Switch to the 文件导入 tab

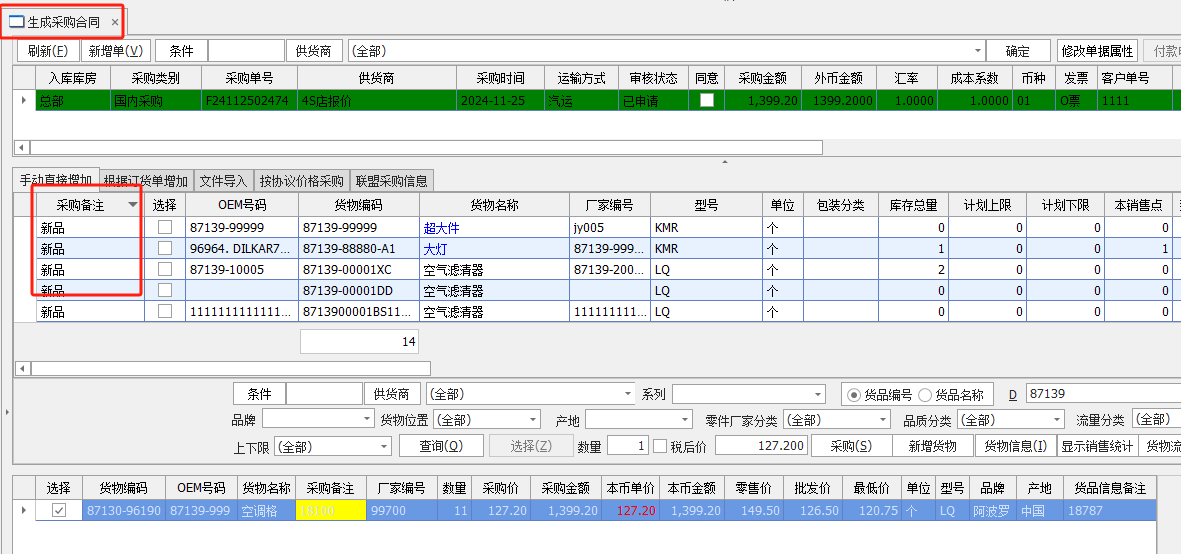pos(223,181)
